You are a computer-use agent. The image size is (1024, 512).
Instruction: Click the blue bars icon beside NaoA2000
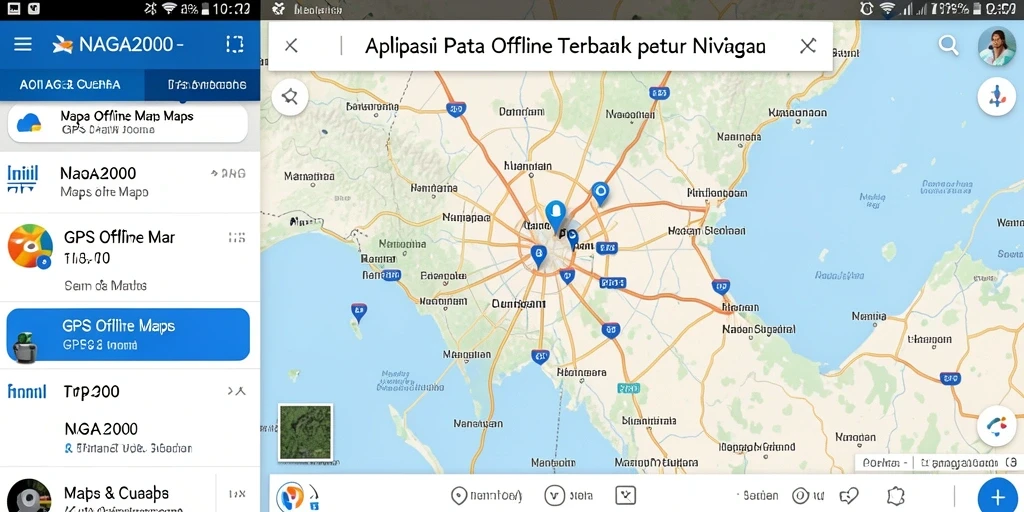coord(23,179)
